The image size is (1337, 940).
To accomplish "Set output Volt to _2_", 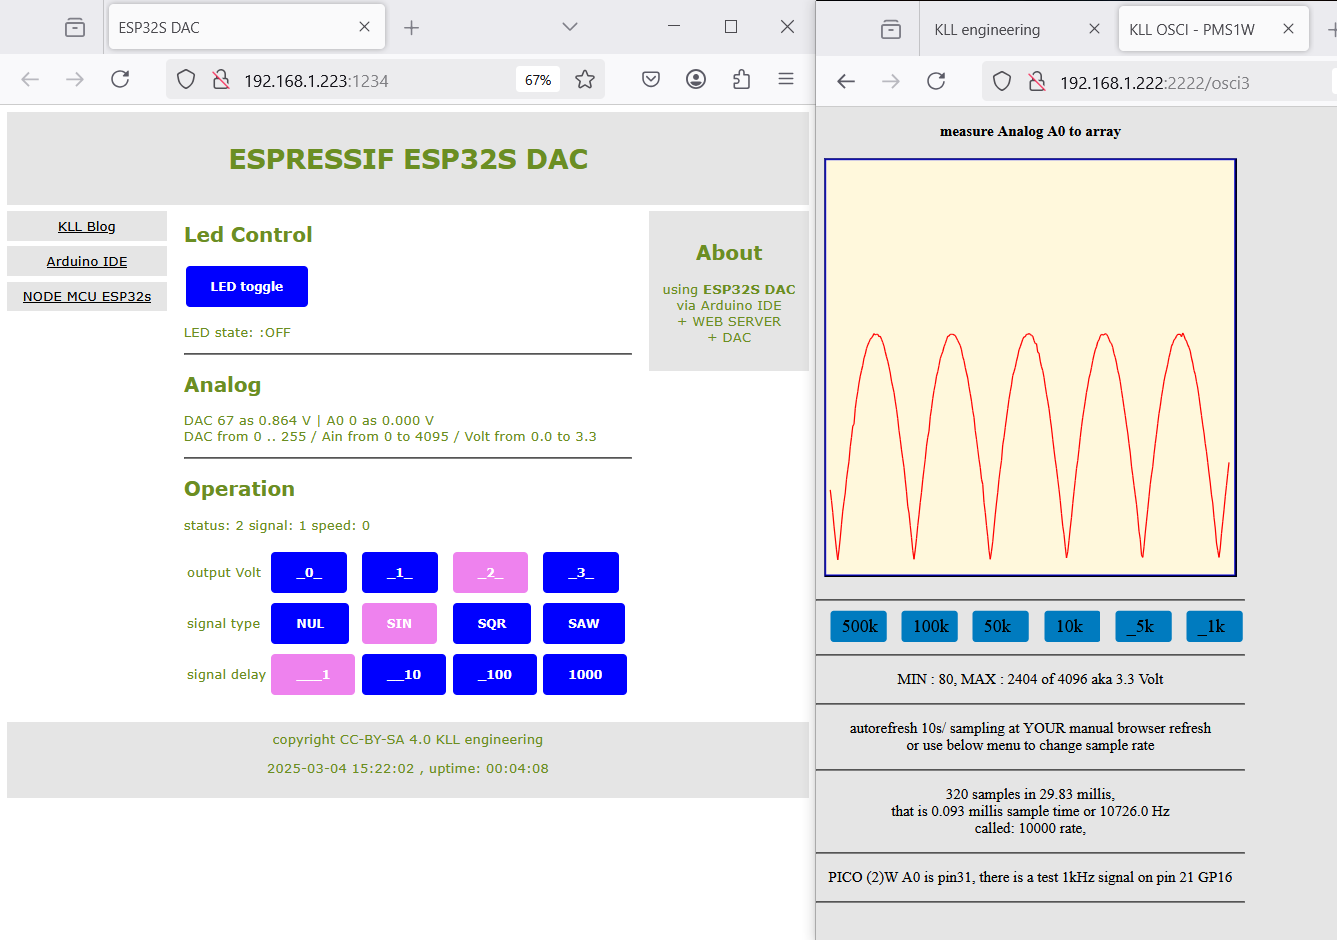I will (x=490, y=572).
